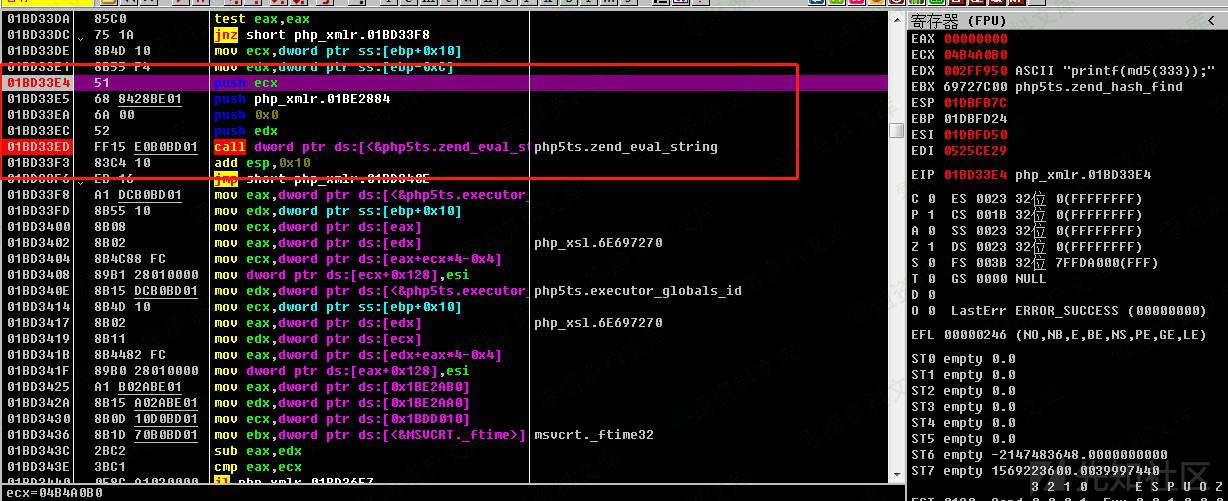The width and height of the screenshot is (1228, 501).
Task: Select hex bytes 'FF15 E0B0BD01'
Action: tap(146, 147)
